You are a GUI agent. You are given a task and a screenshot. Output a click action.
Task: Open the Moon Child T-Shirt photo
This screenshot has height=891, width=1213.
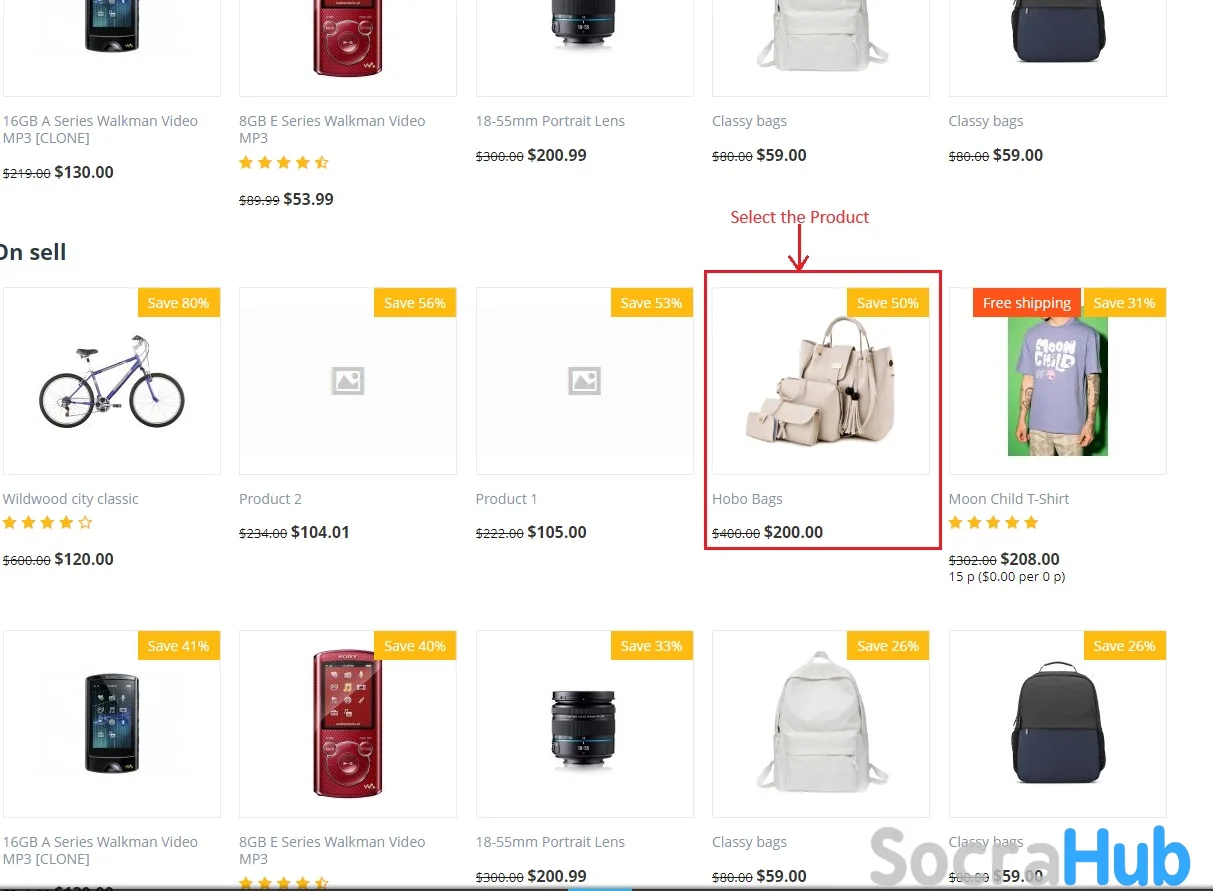[x=1057, y=385]
